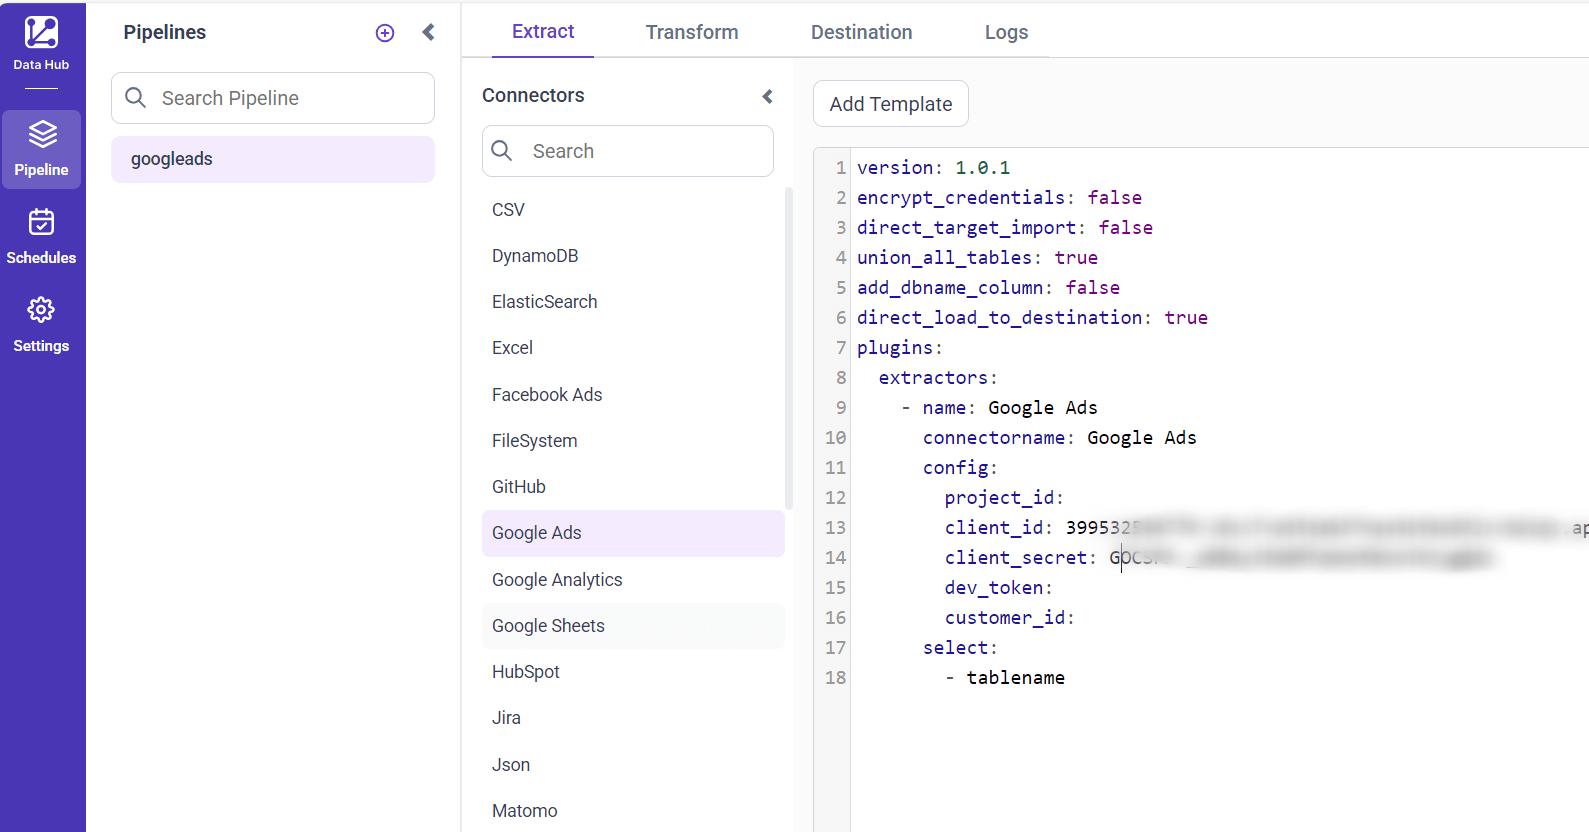Click the '- tablename' line

[1005, 678]
